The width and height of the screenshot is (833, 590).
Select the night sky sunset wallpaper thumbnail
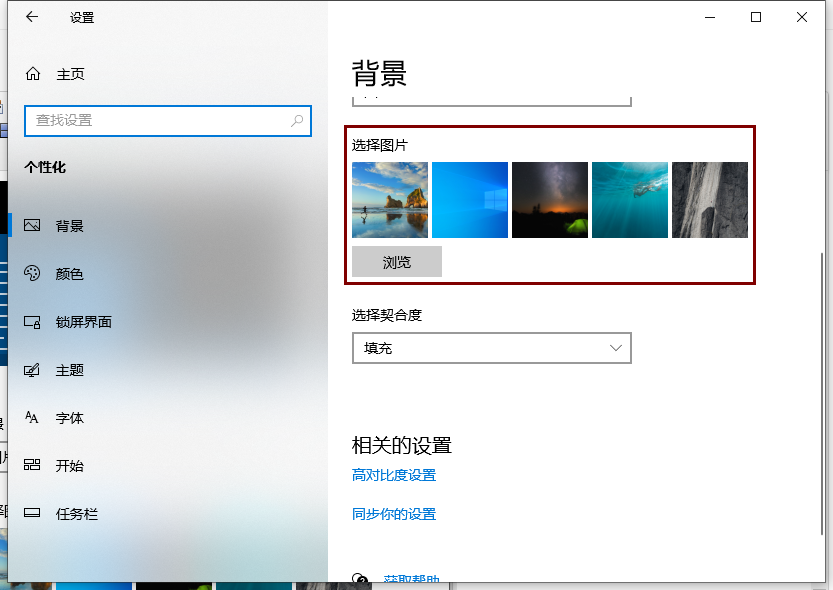pos(549,199)
